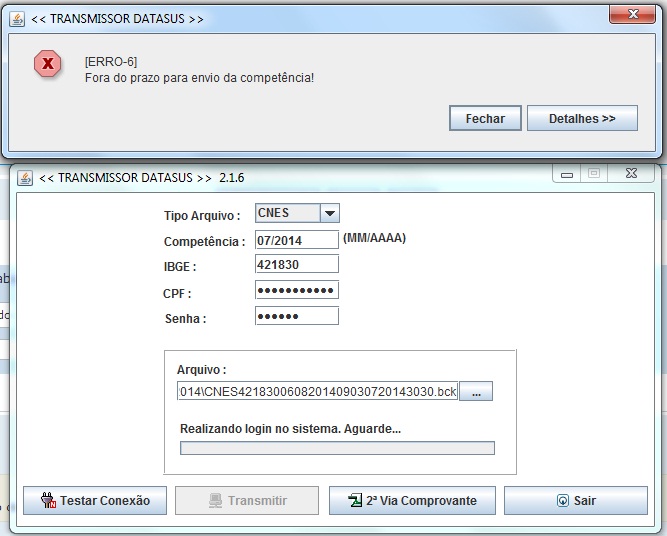Click the login progress bar
Viewport: 667px width, 536px height.
pos(337,448)
